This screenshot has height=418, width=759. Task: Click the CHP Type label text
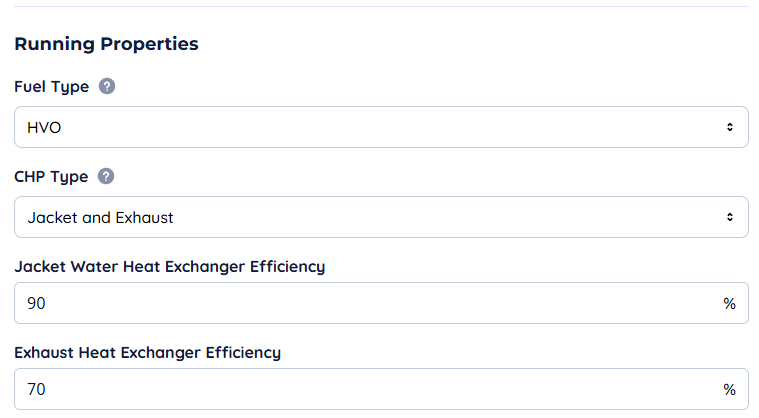51,177
